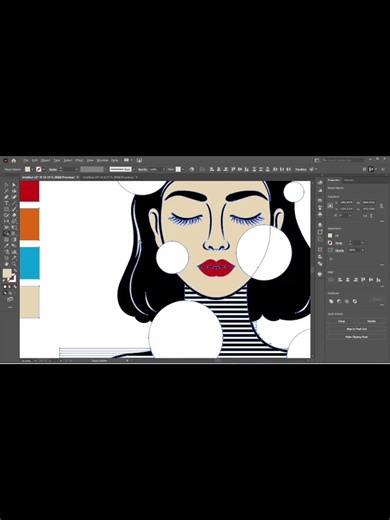The image size is (390, 520).
Task: Select the Slice tool
Action: (14, 257)
